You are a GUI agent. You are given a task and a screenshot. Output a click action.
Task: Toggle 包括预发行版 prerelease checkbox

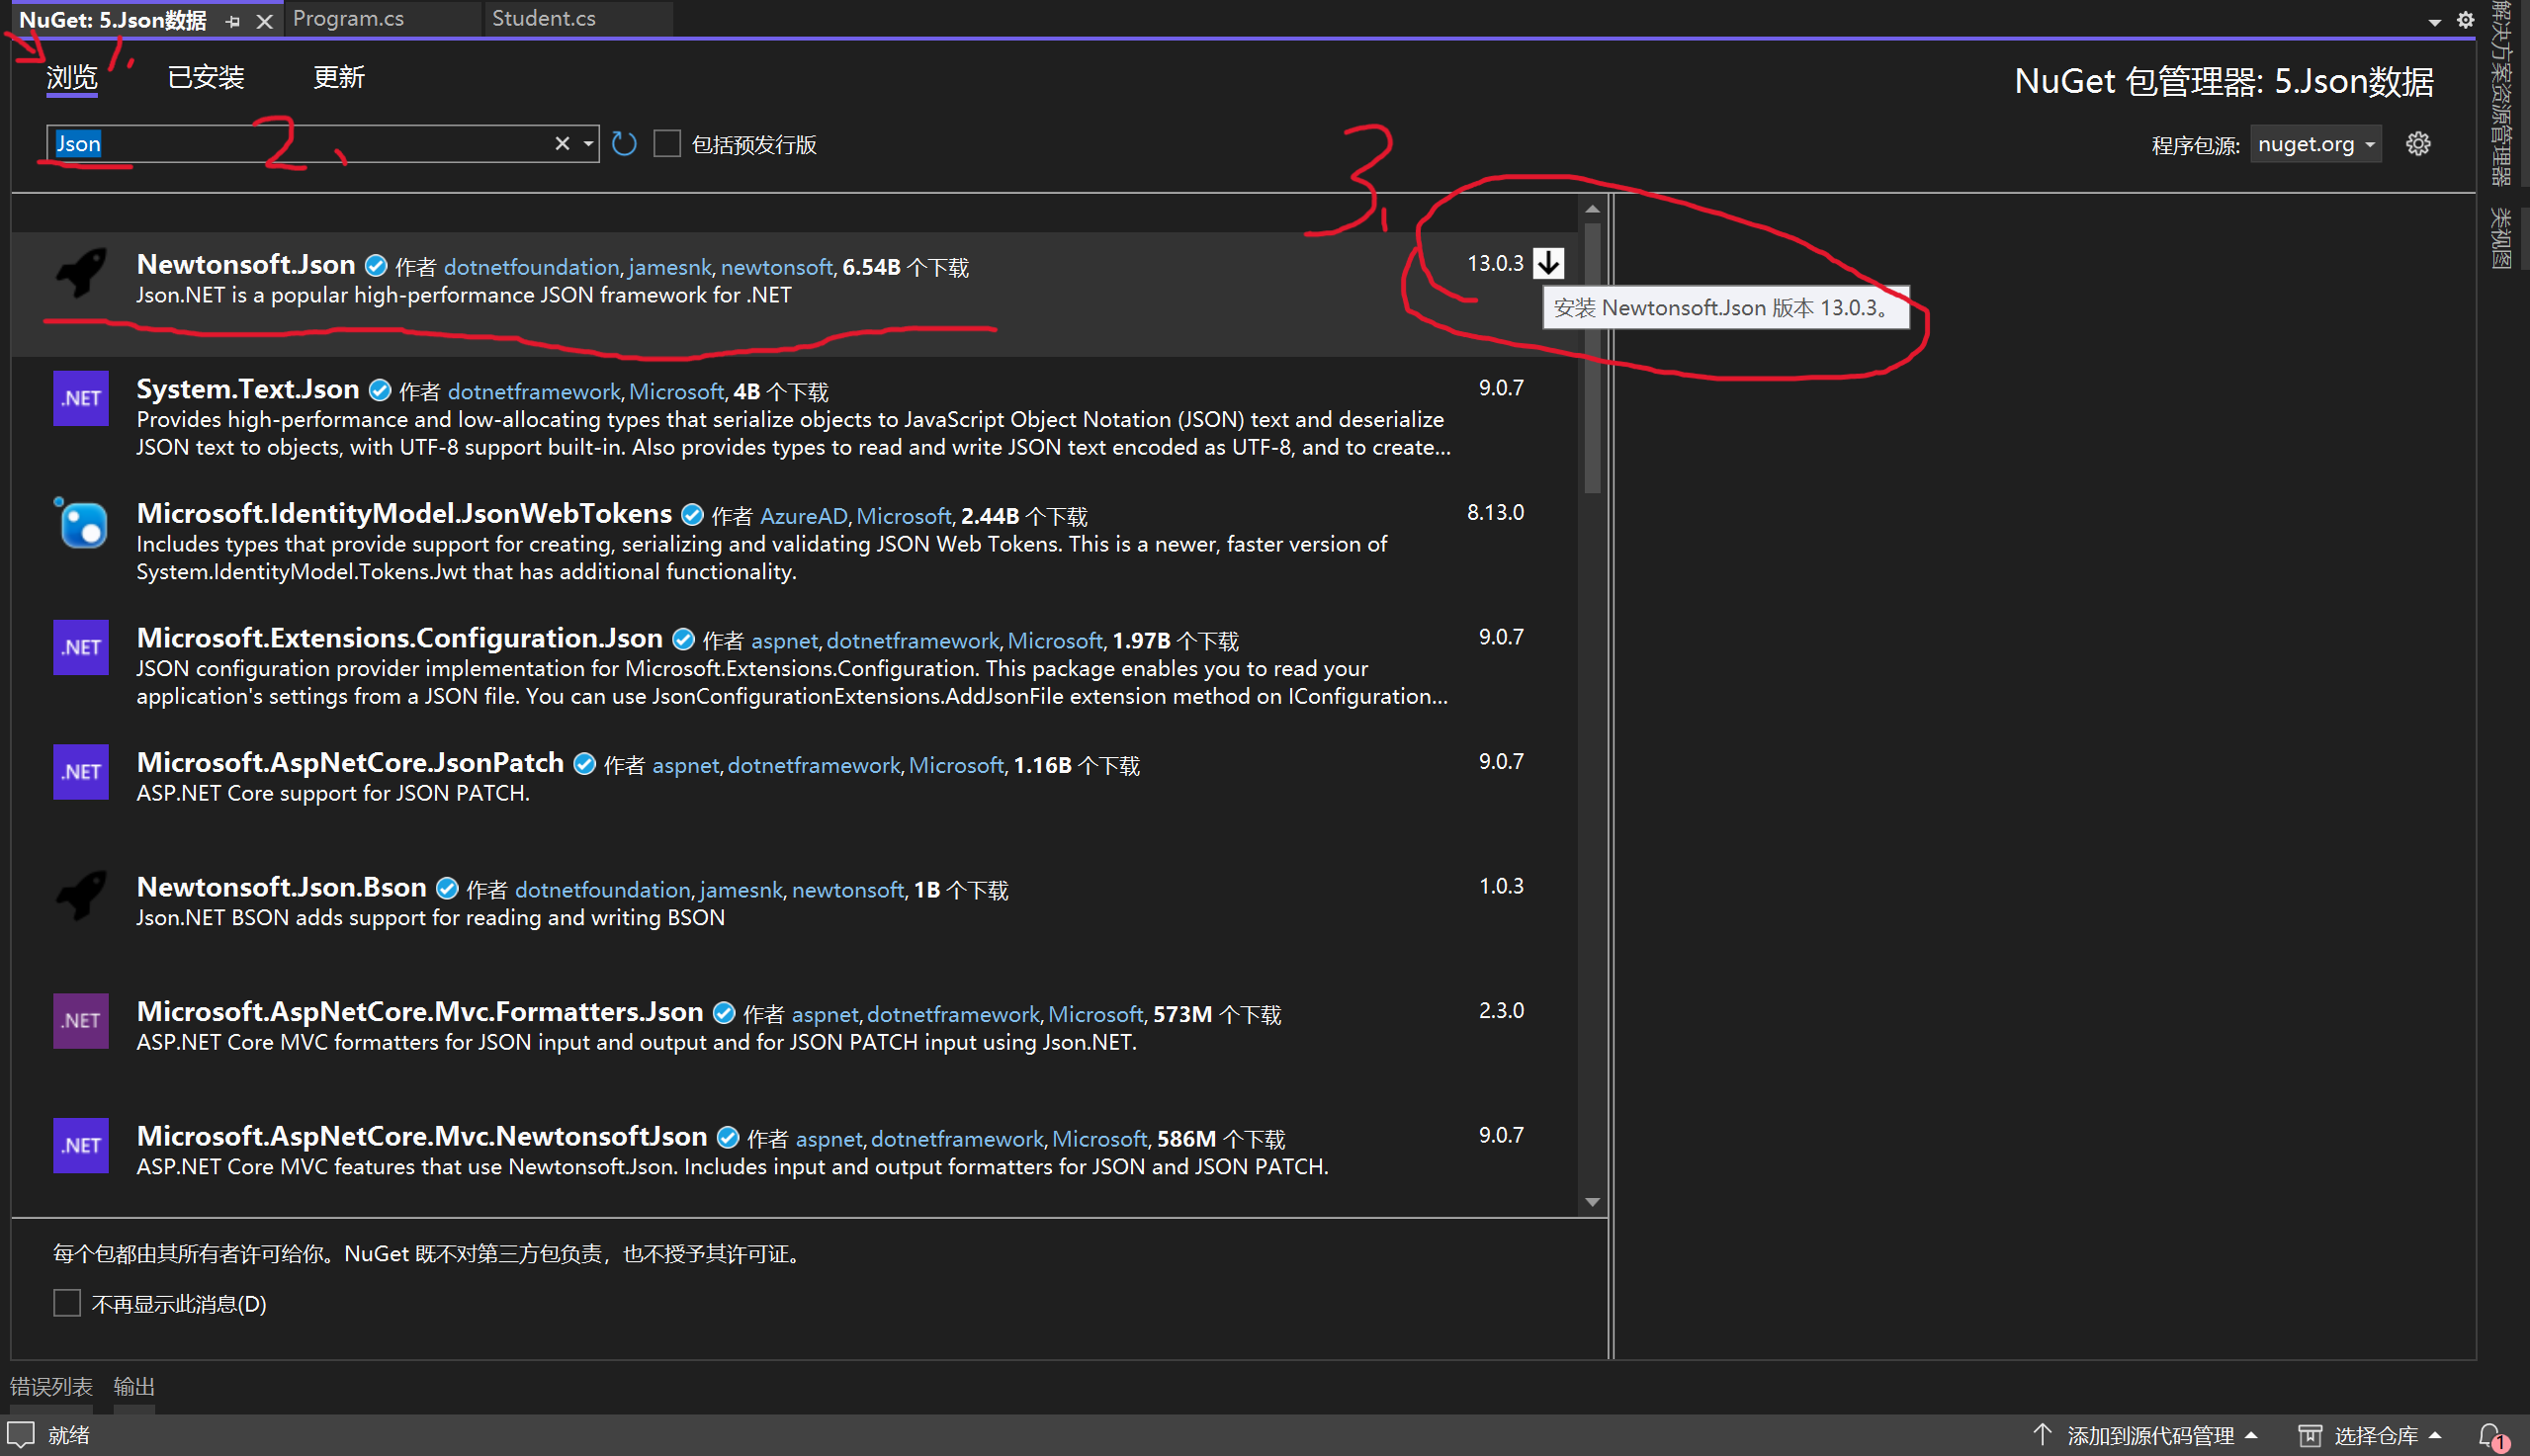click(667, 144)
